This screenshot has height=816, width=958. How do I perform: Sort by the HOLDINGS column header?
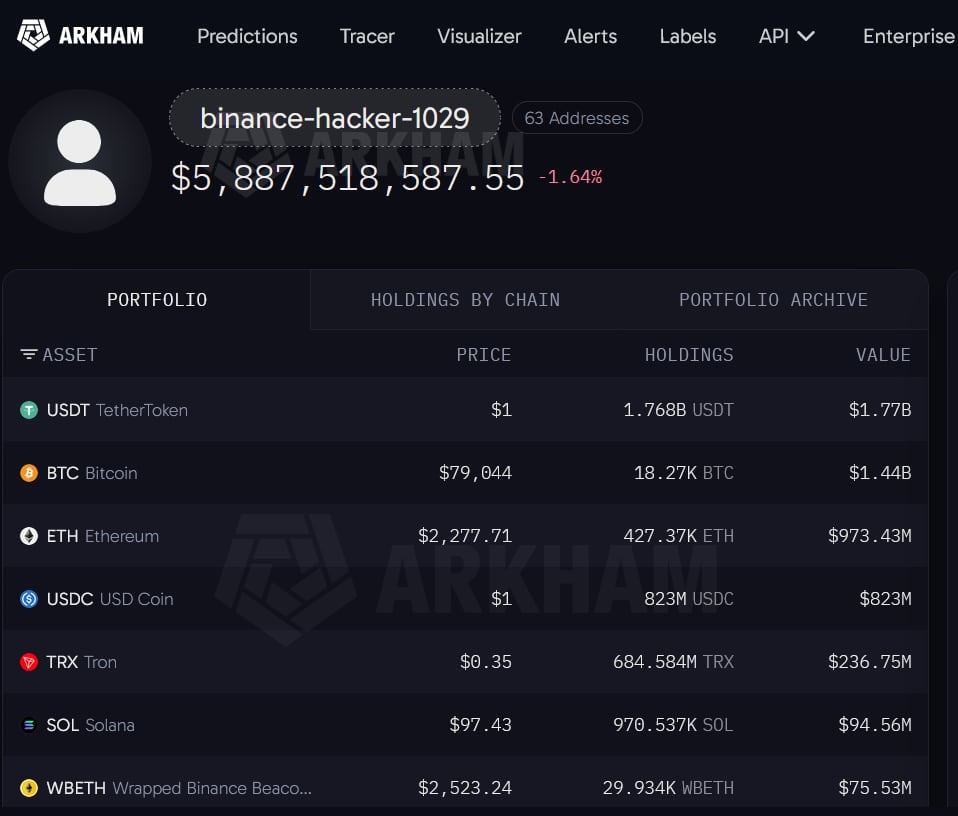(689, 354)
